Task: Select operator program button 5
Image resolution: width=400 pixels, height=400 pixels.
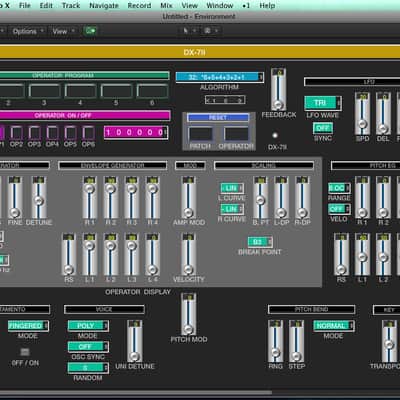Action: coord(116,90)
